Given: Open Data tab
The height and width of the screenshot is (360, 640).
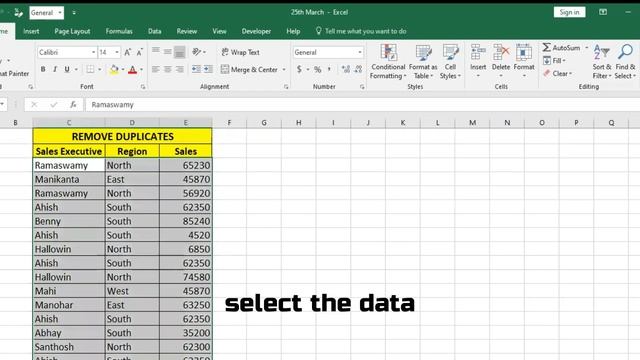Looking at the screenshot, I should (x=154, y=31).
